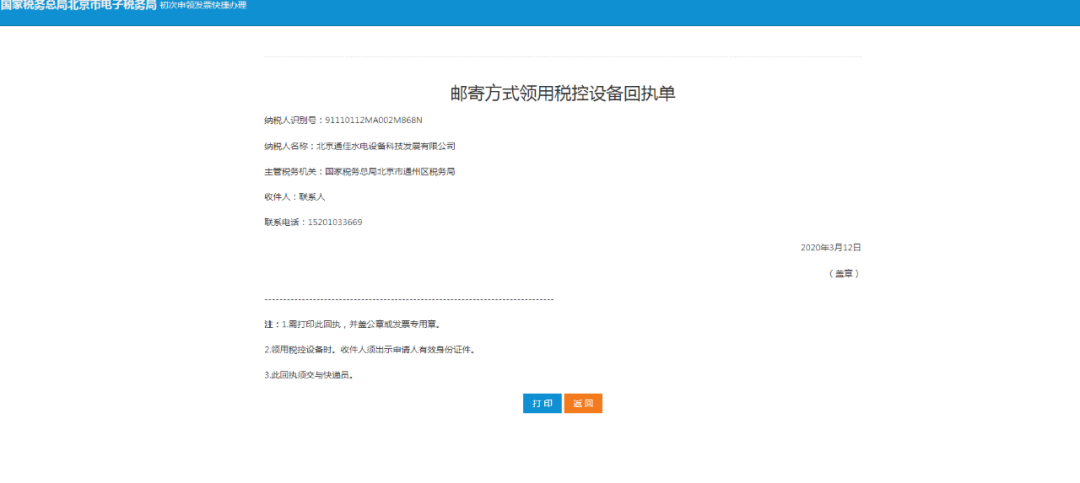Click the 国家税务总局北京市电子税务局 header title

[x=78, y=5]
